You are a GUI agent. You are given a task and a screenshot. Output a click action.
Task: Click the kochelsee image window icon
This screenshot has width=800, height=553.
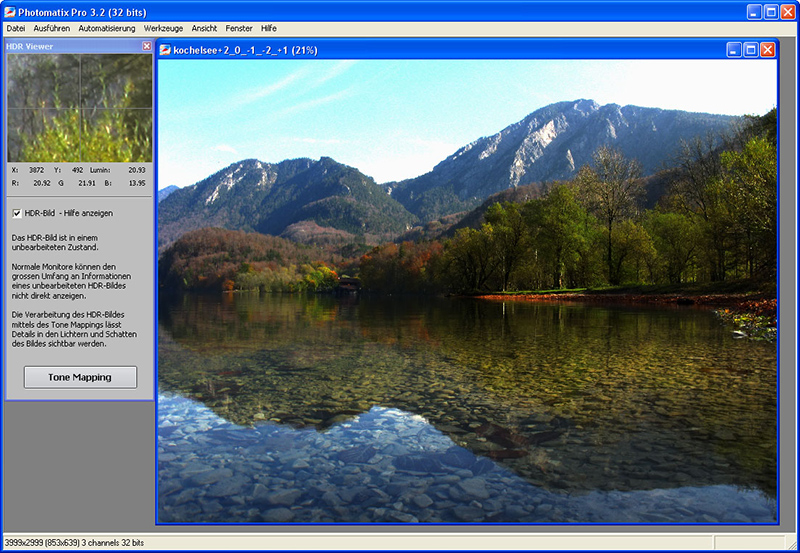tap(165, 50)
